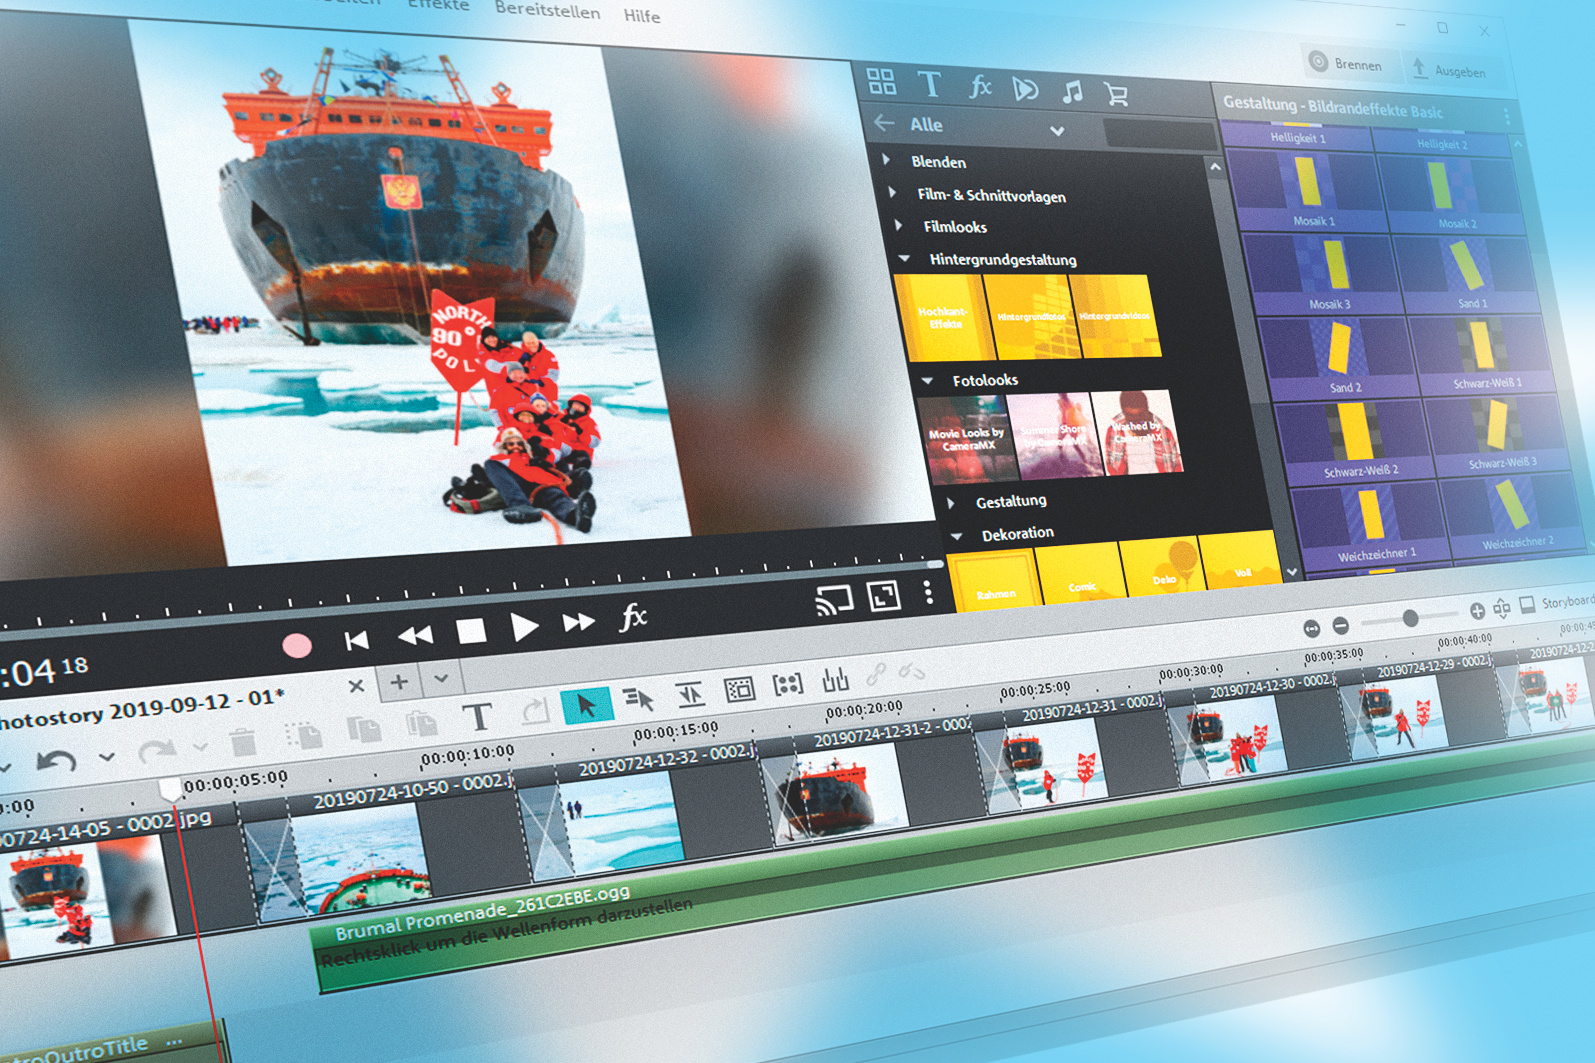1595x1063 pixels.
Task: Collapse the Fotolooks category
Action: [x=927, y=380]
